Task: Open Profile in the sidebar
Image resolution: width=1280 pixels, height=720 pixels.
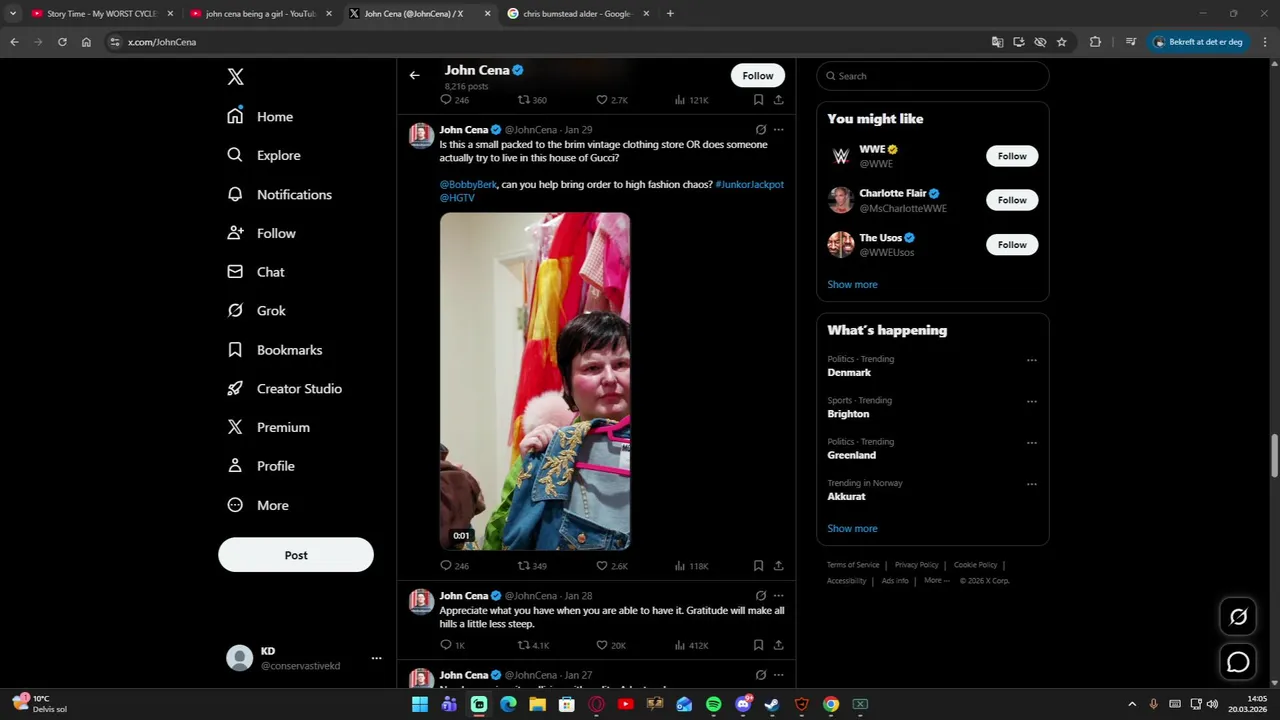Action: 261,466
